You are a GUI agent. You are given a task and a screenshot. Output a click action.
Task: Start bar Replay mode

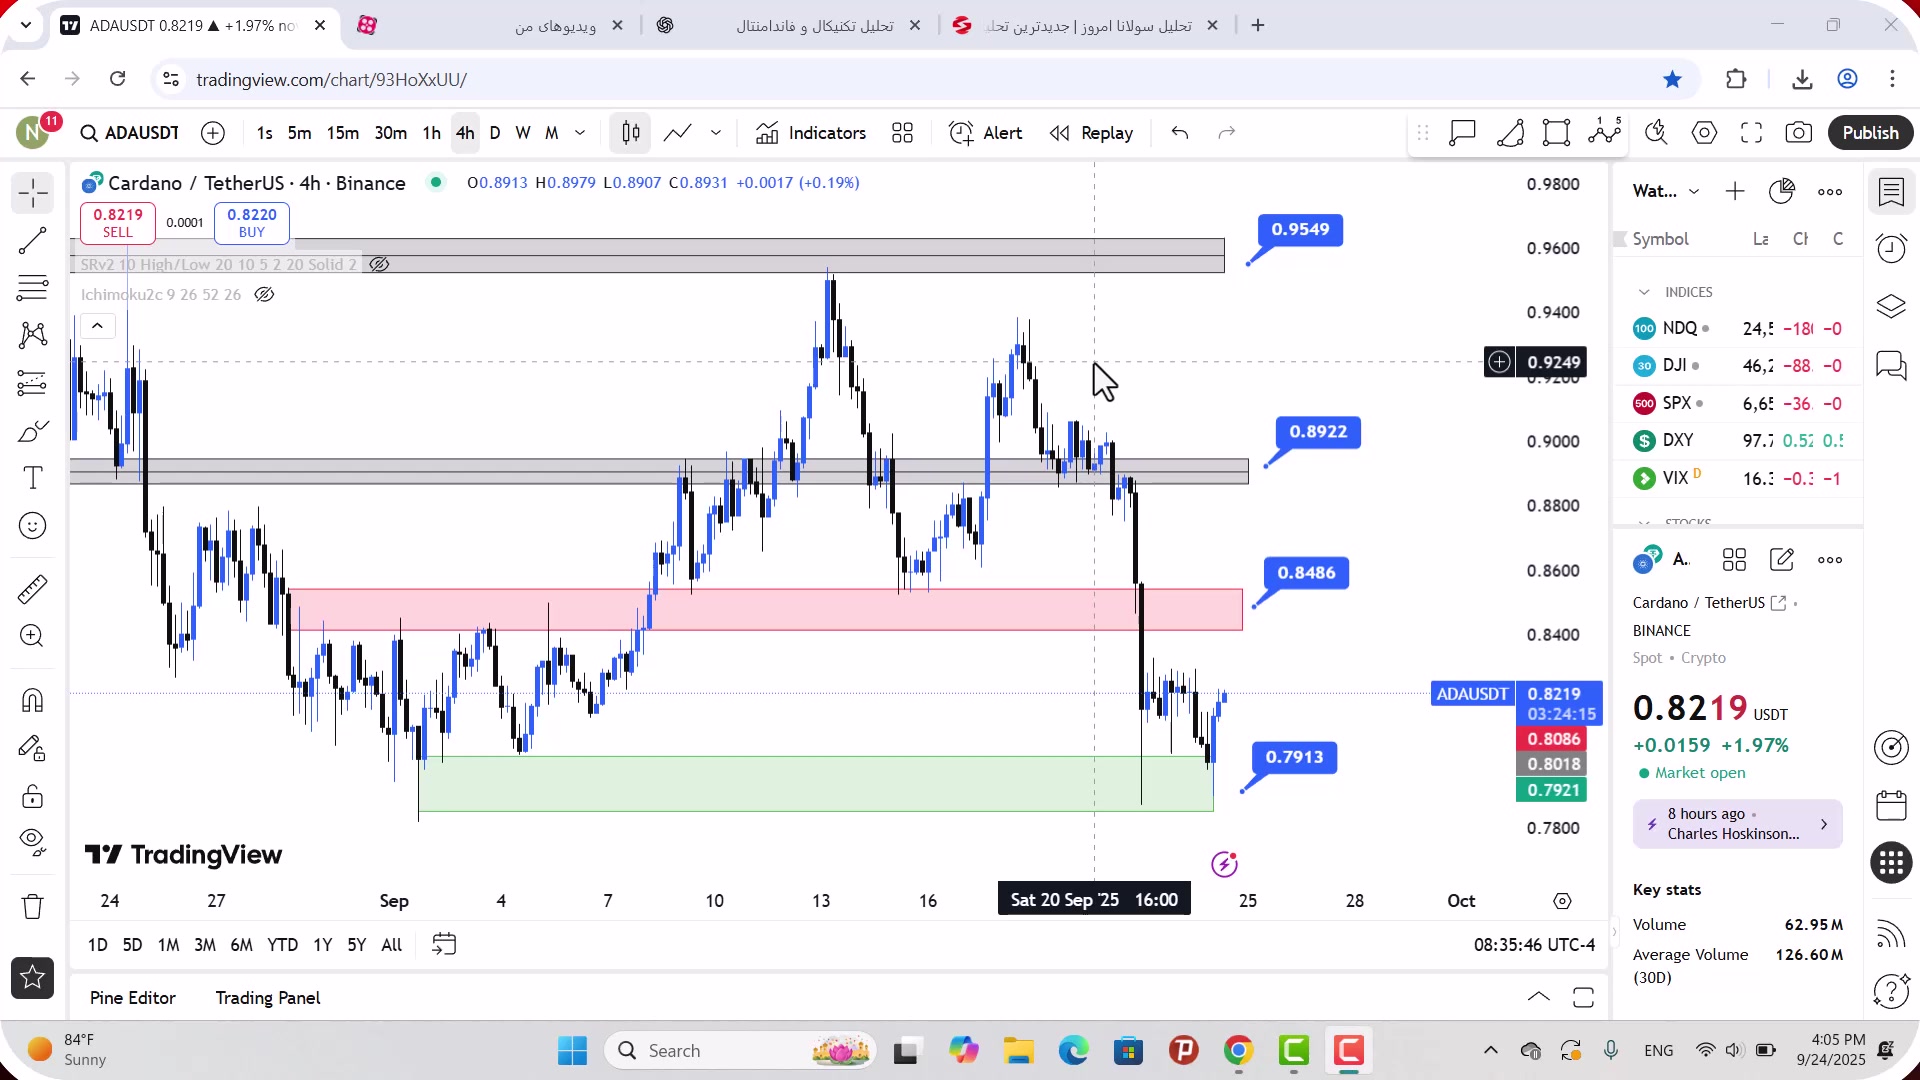pos(1091,133)
